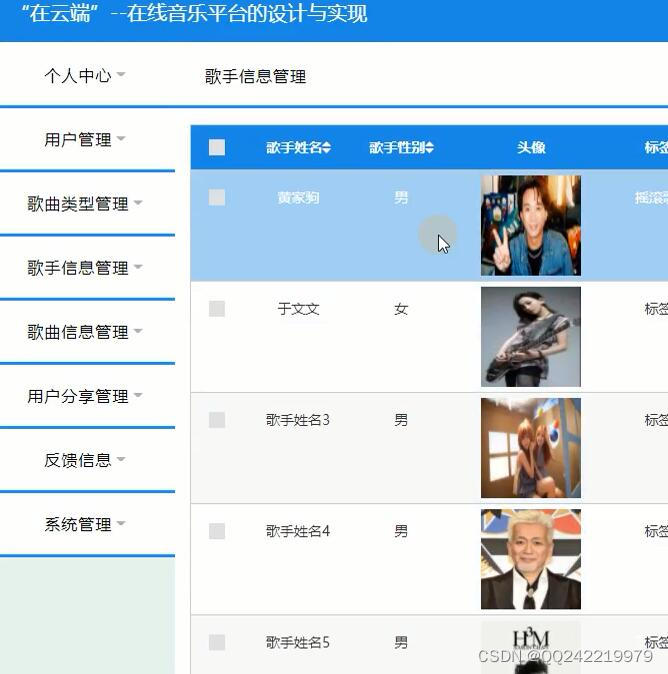Expand the 用户管理 menu arrow
Image resolution: width=668 pixels, height=674 pixels.
(121, 138)
